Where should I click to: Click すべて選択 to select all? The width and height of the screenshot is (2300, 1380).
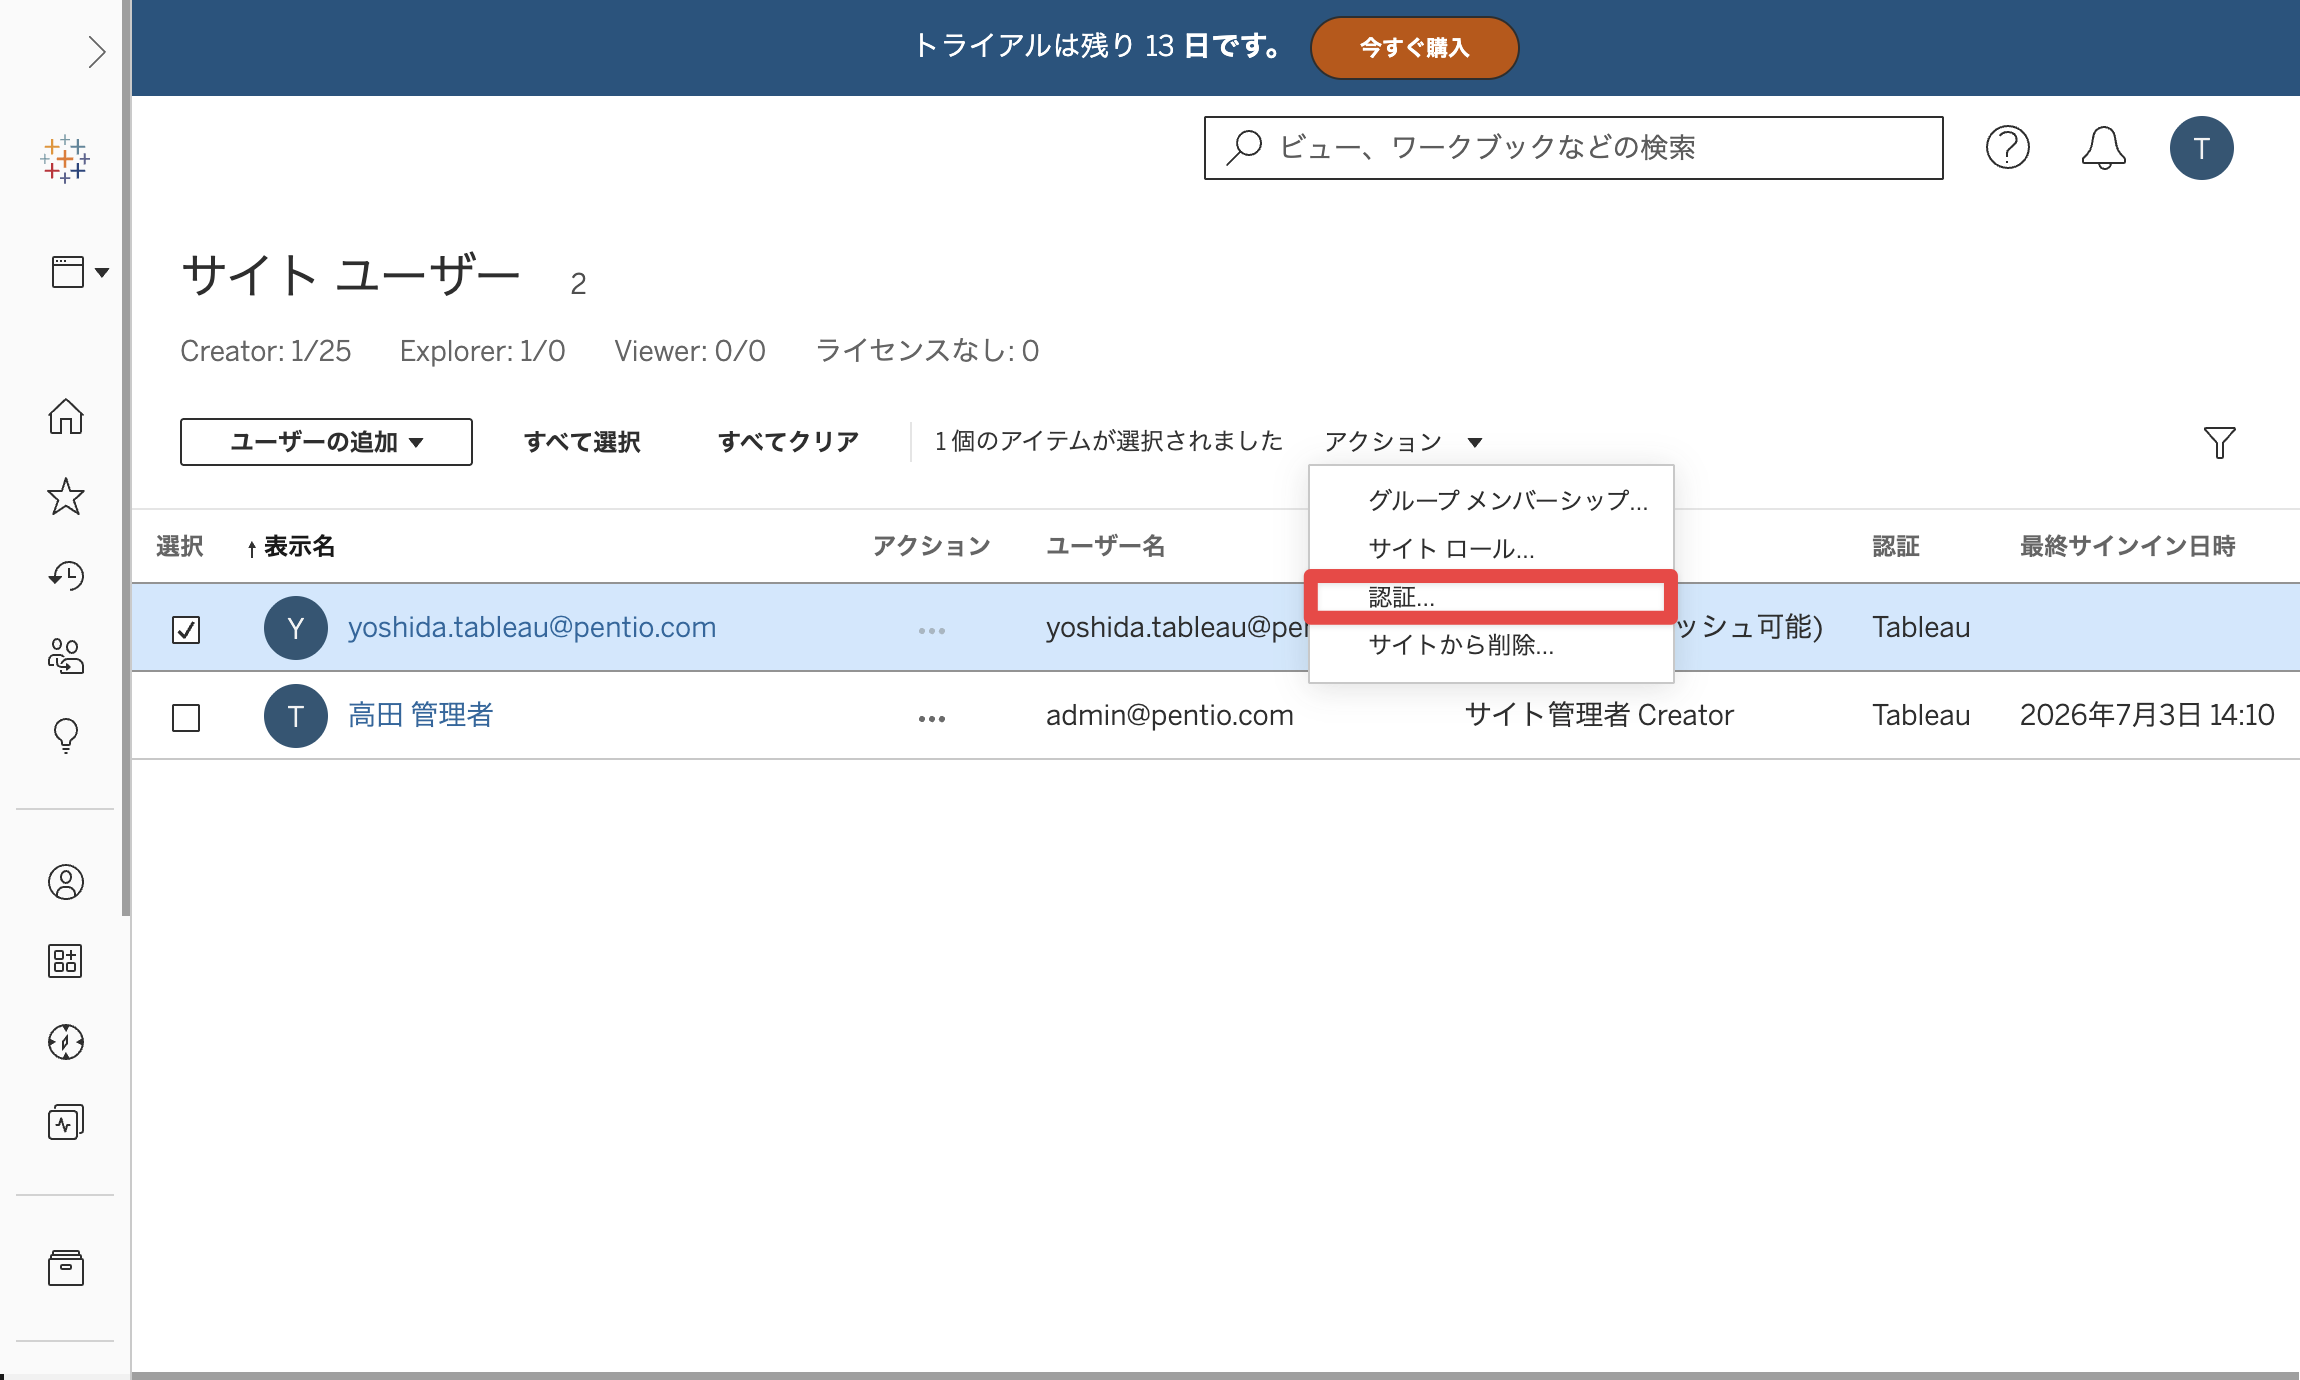[582, 442]
